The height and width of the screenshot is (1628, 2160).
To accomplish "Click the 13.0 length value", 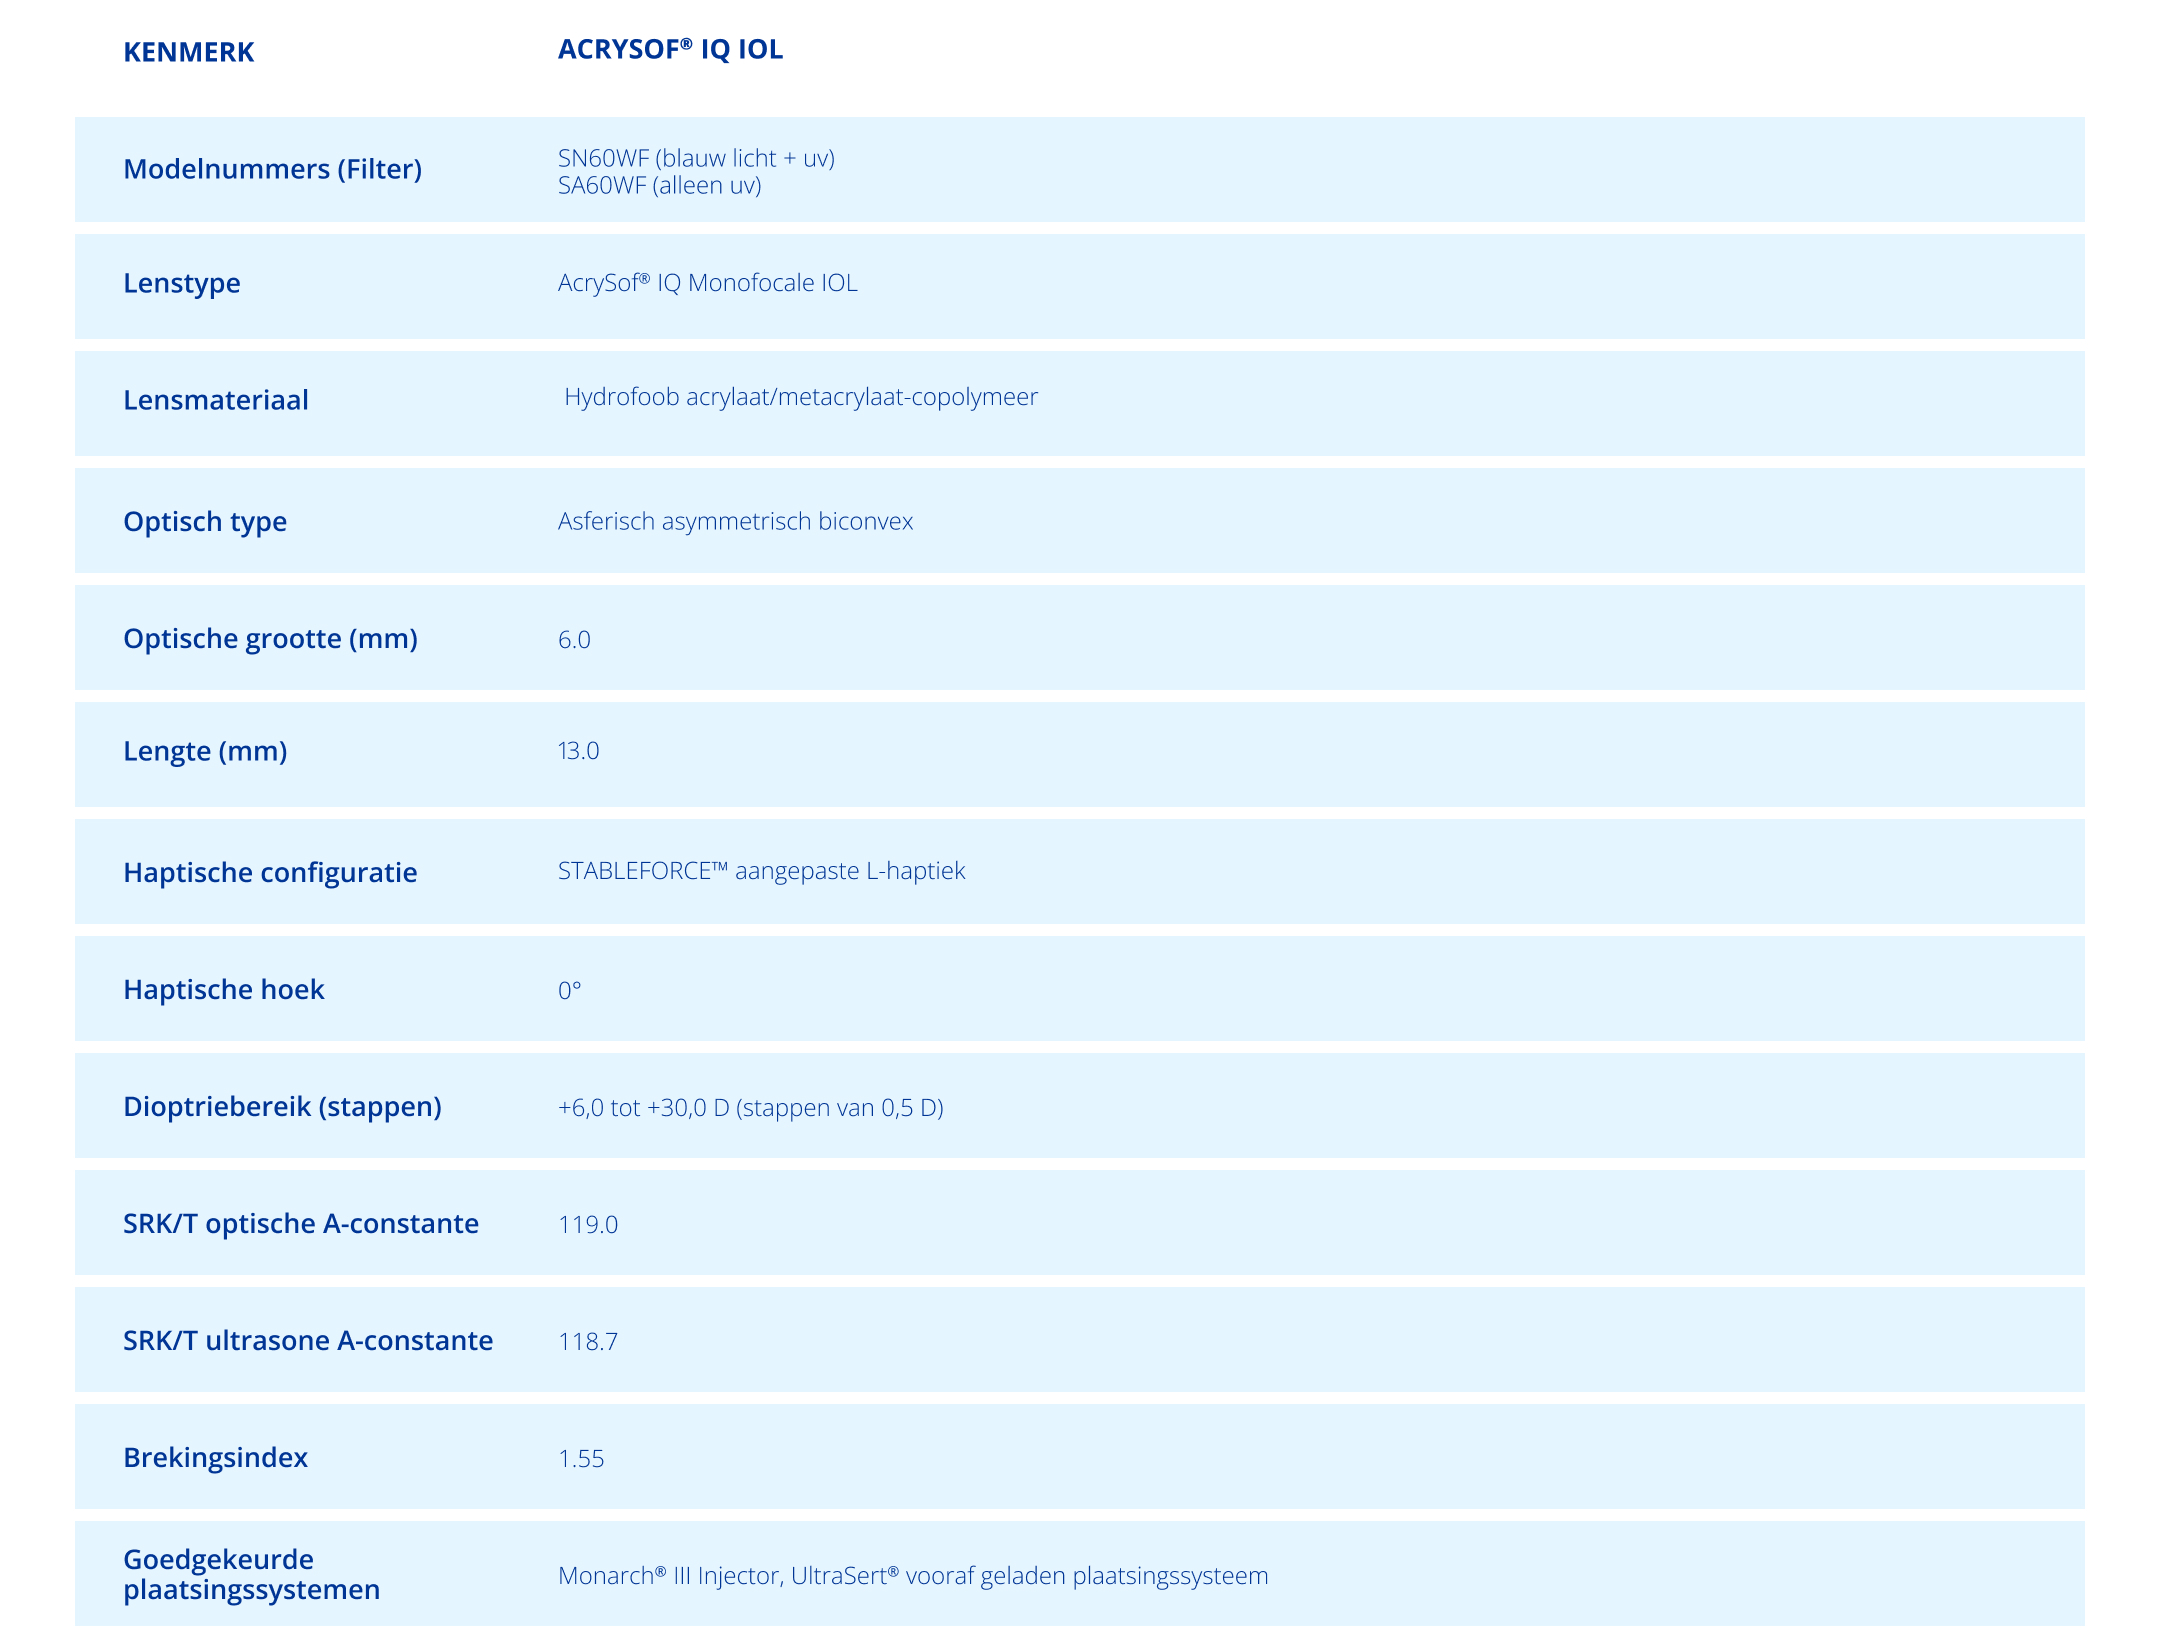I will click(578, 751).
